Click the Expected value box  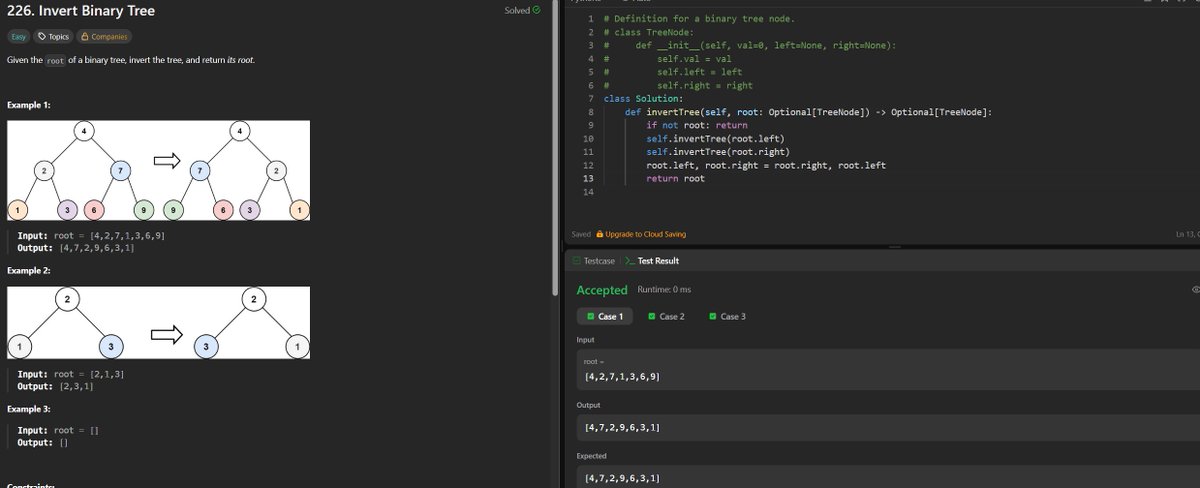(888, 478)
